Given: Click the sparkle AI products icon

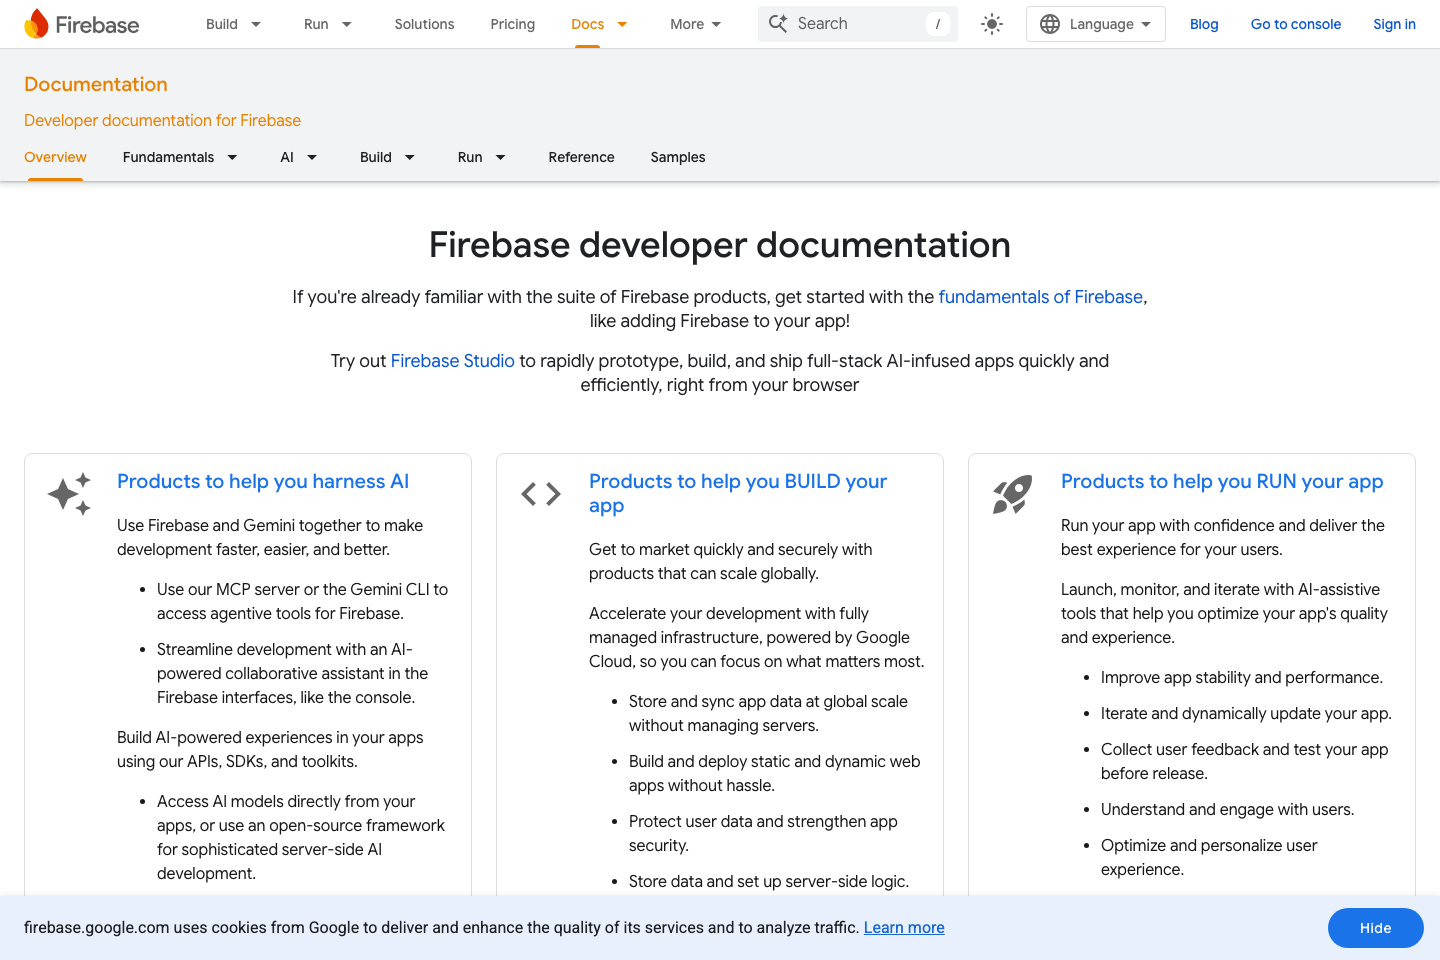Looking at the screenshot, I should 68,493.
